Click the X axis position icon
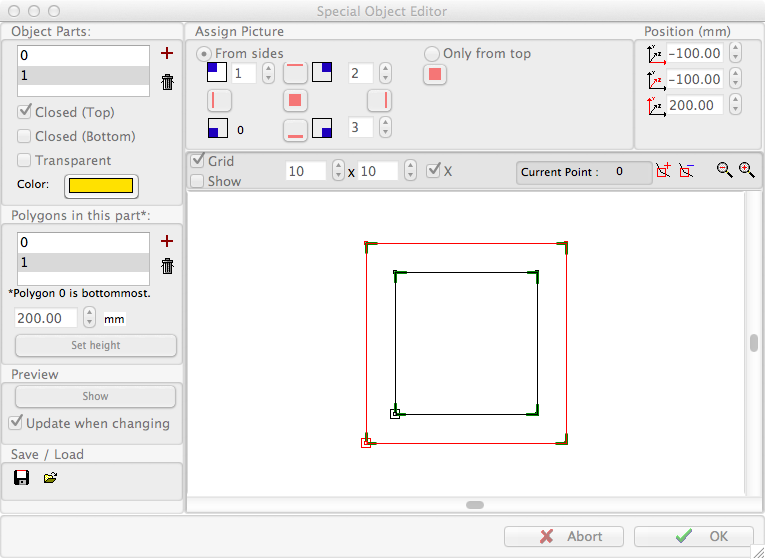Image resolution: width=765 pixels, height=559 pixels. pos(656,54)
